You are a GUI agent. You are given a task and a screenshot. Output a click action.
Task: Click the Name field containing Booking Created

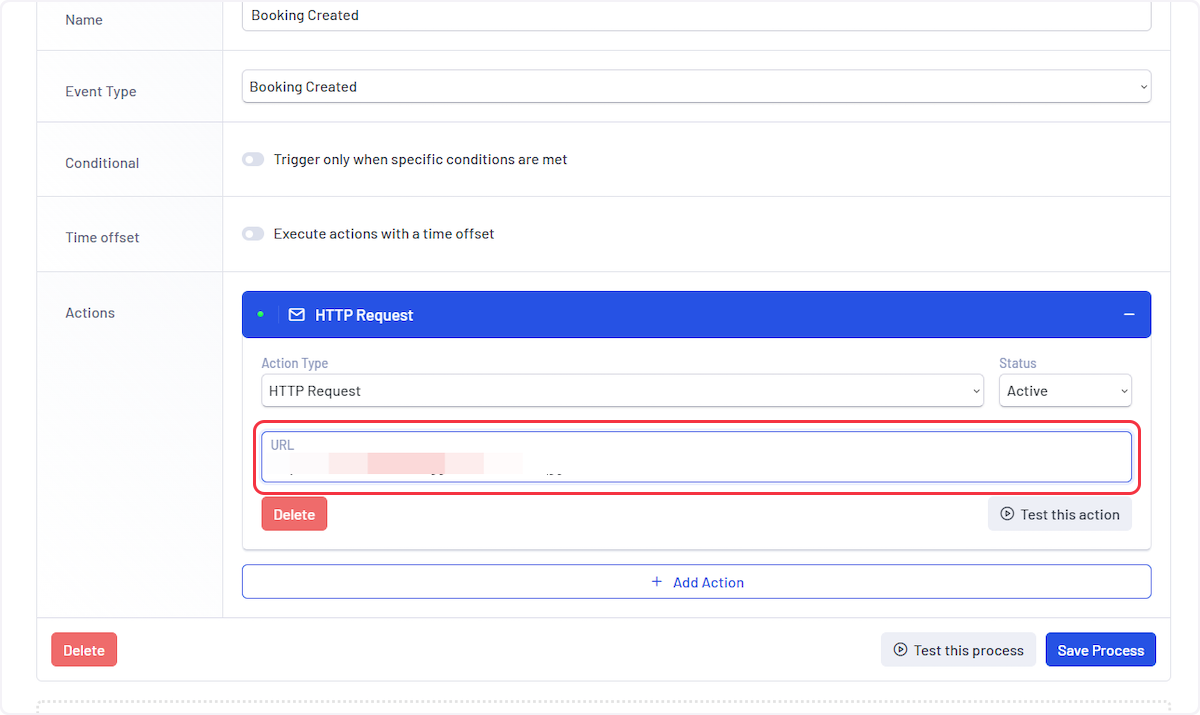pos(696,15)
